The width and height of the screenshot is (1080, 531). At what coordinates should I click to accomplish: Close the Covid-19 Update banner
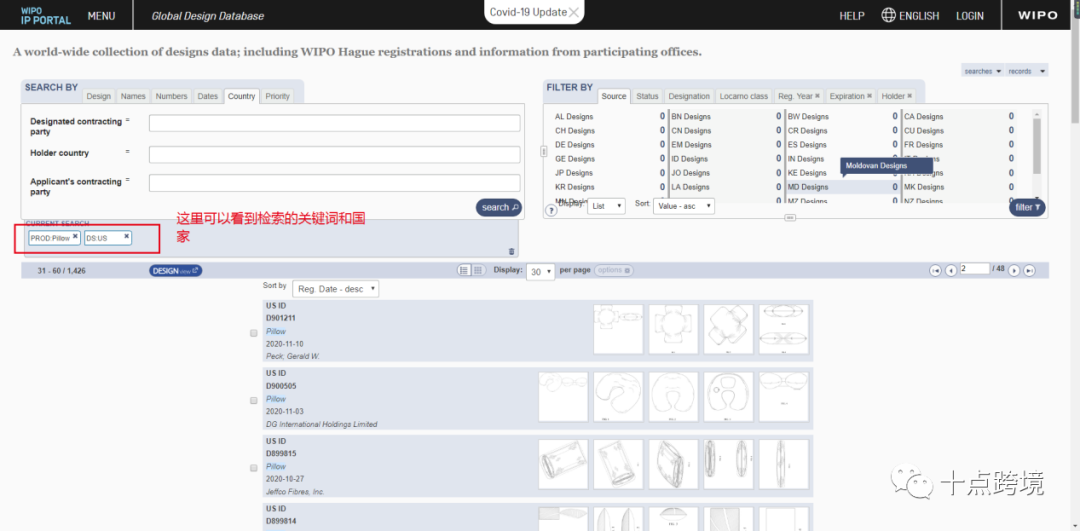coord(574,12)
